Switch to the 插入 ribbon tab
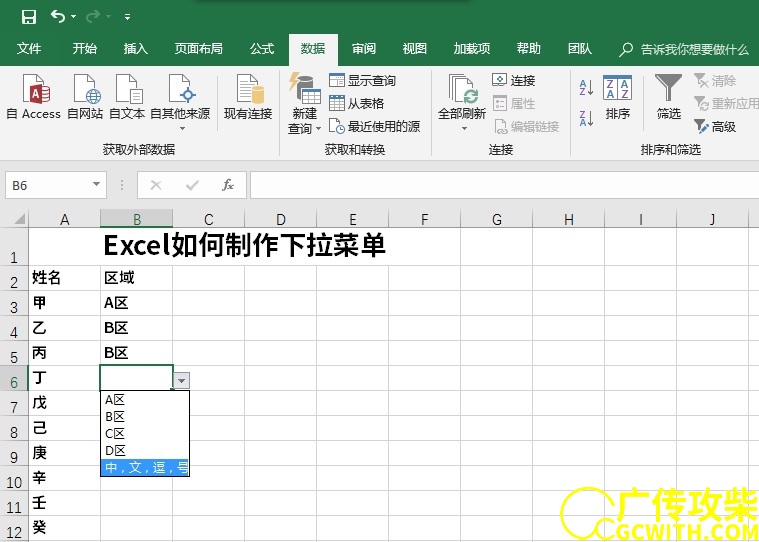Viewport: 759px width, 542px height. [x=135, y=48]
